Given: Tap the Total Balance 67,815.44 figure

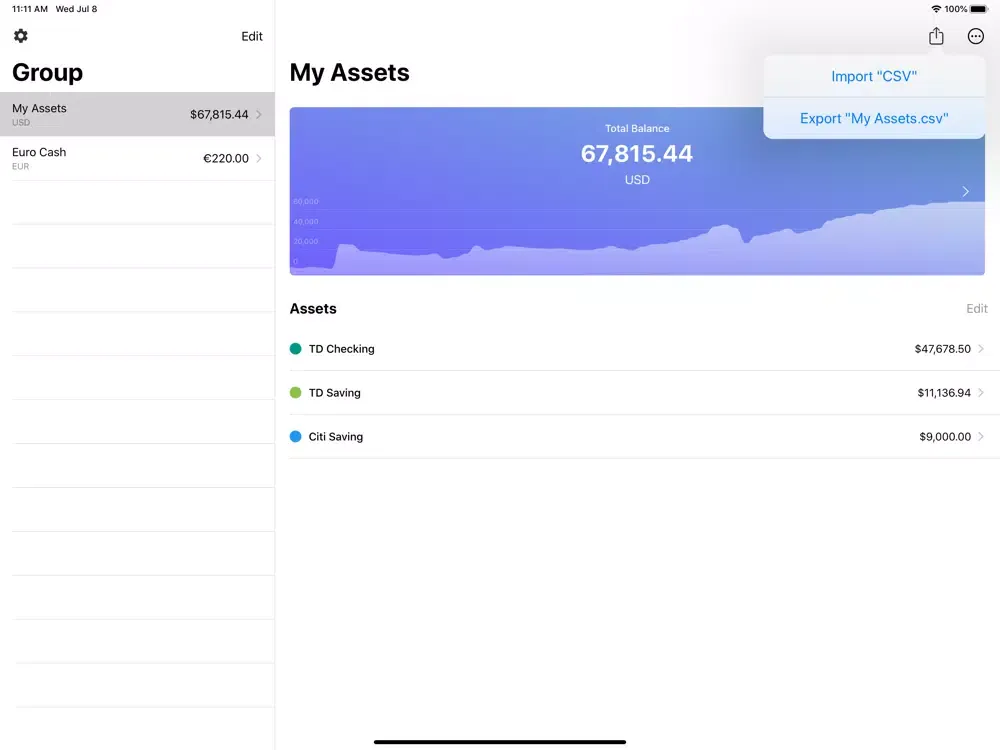Looking at the screenshot, I should point(636,154).
